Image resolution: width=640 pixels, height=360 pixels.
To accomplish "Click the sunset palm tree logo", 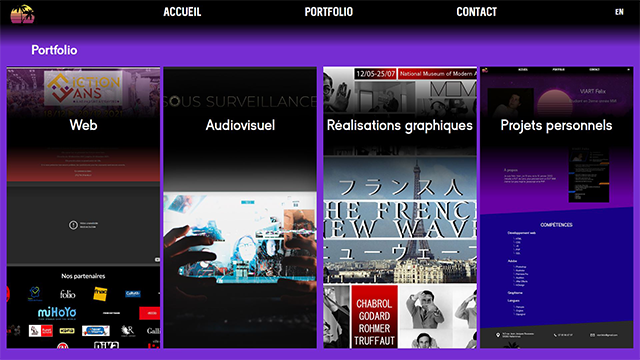I will (x=22, y=14).
